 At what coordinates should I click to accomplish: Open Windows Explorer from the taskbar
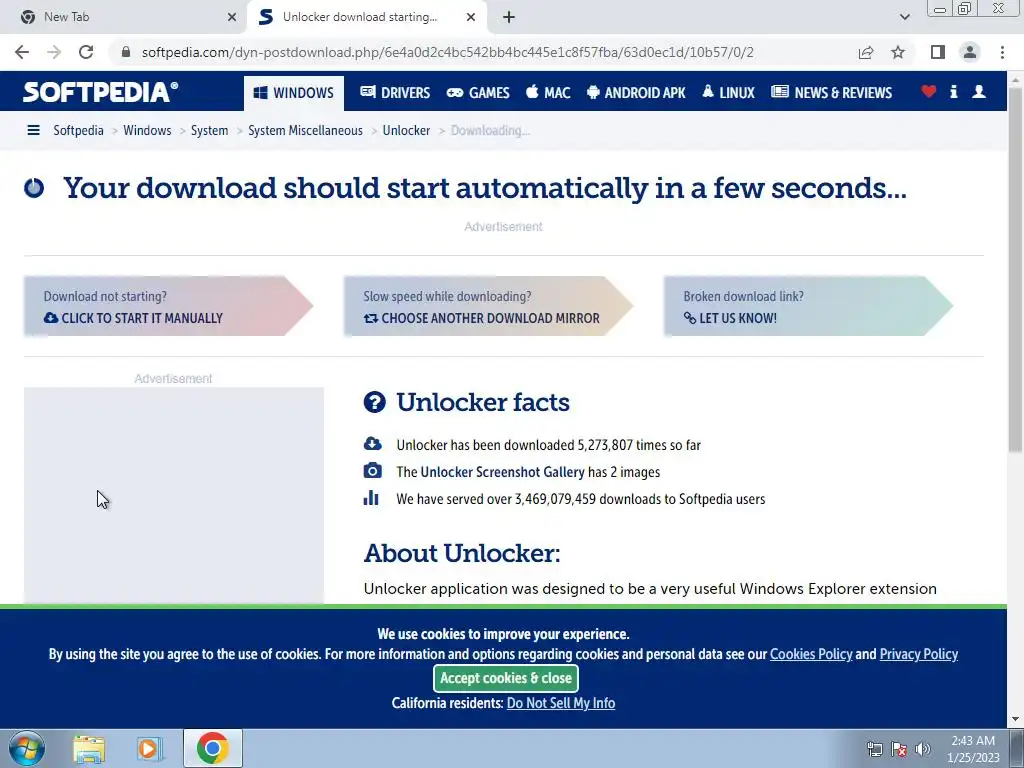coord(89,748)
